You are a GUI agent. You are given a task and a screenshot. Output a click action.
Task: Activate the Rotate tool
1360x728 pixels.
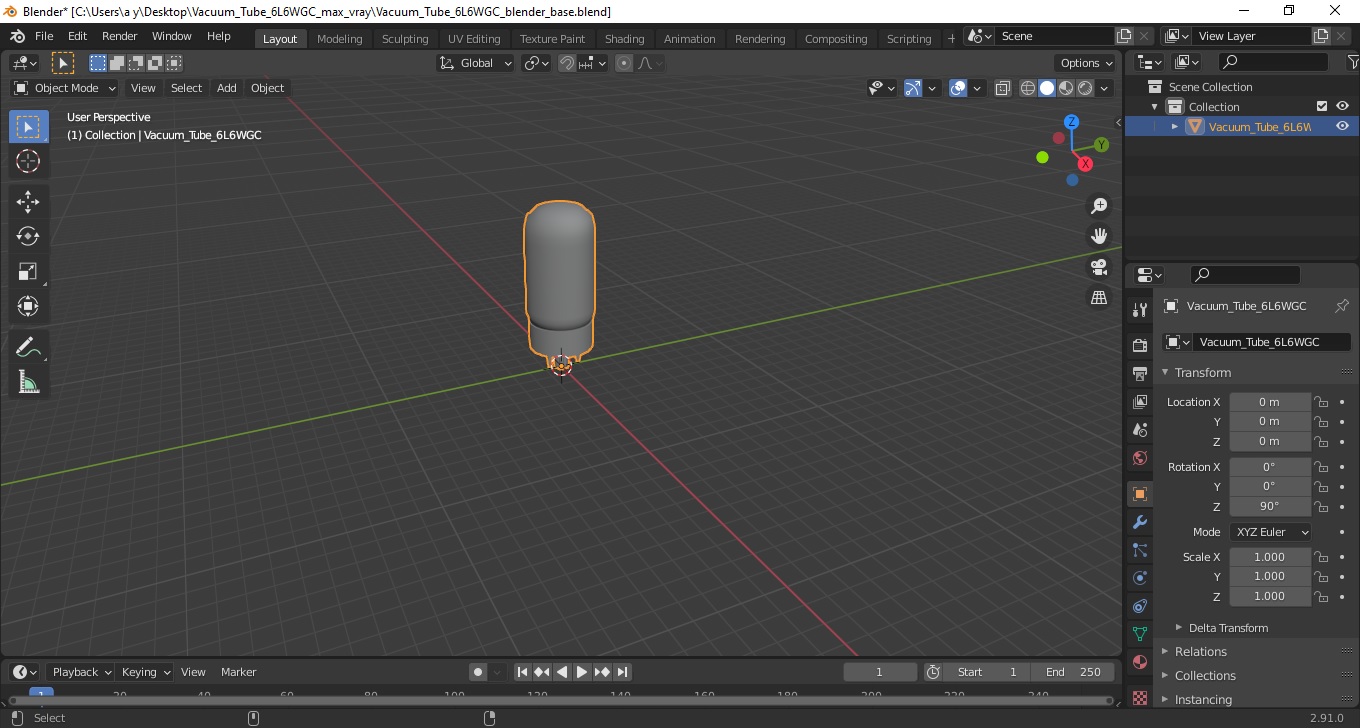click(x=28, y=236)
